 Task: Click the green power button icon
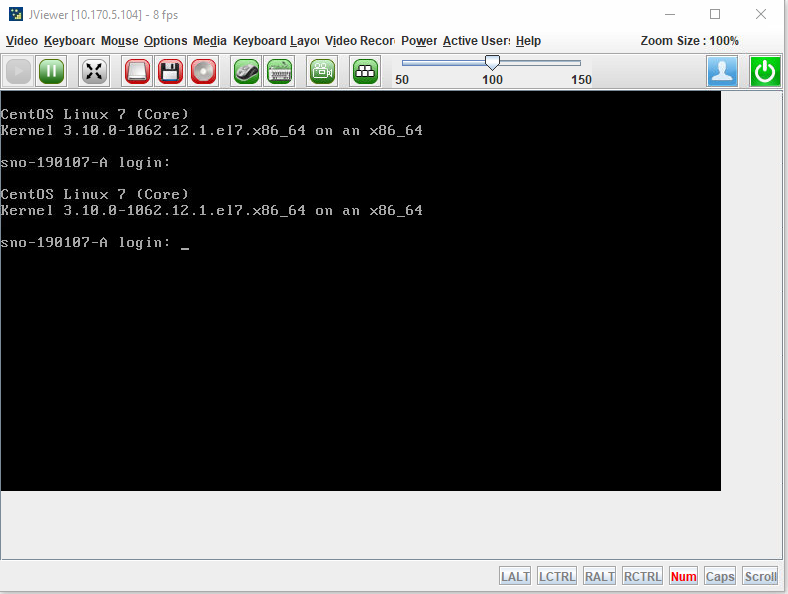(x=765, y=71)
